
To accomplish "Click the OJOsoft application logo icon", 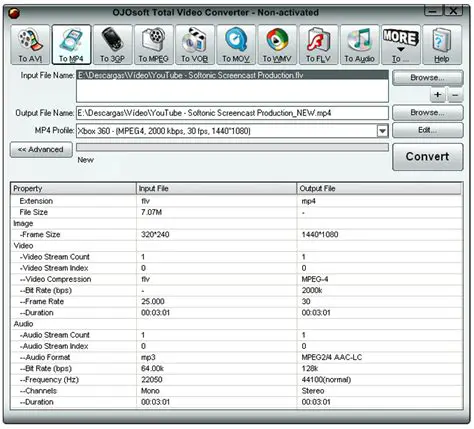I will [14, 13].
